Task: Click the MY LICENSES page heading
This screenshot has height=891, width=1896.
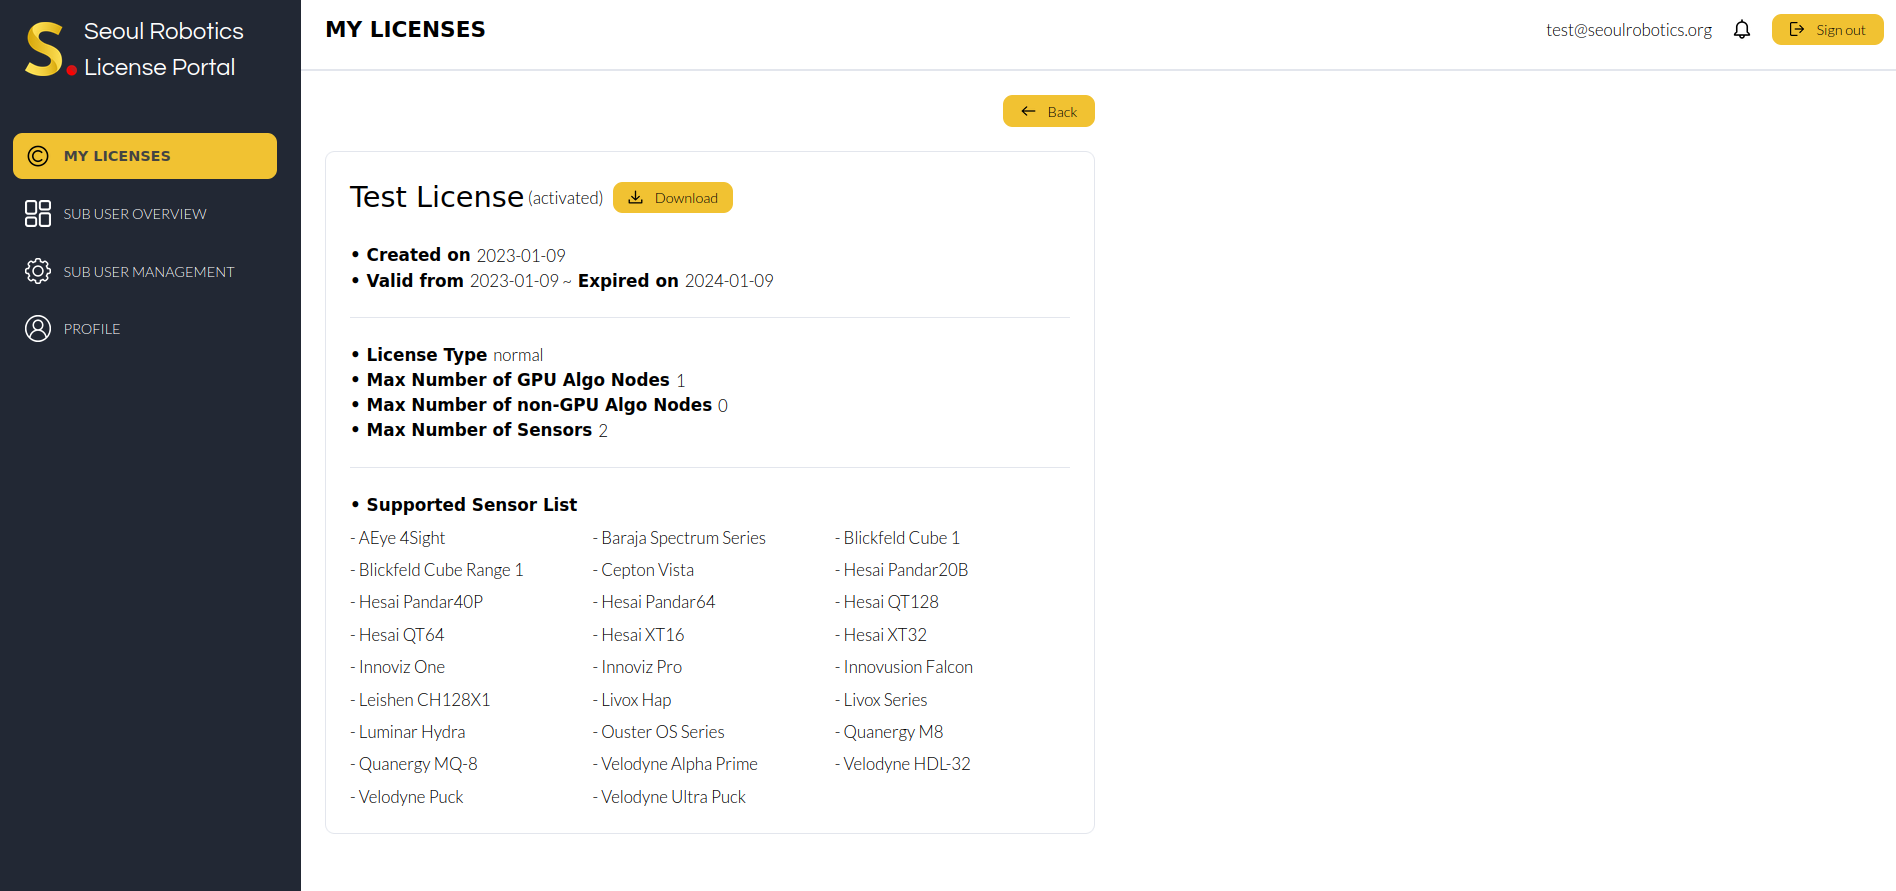Action: (x=406, y=30)
